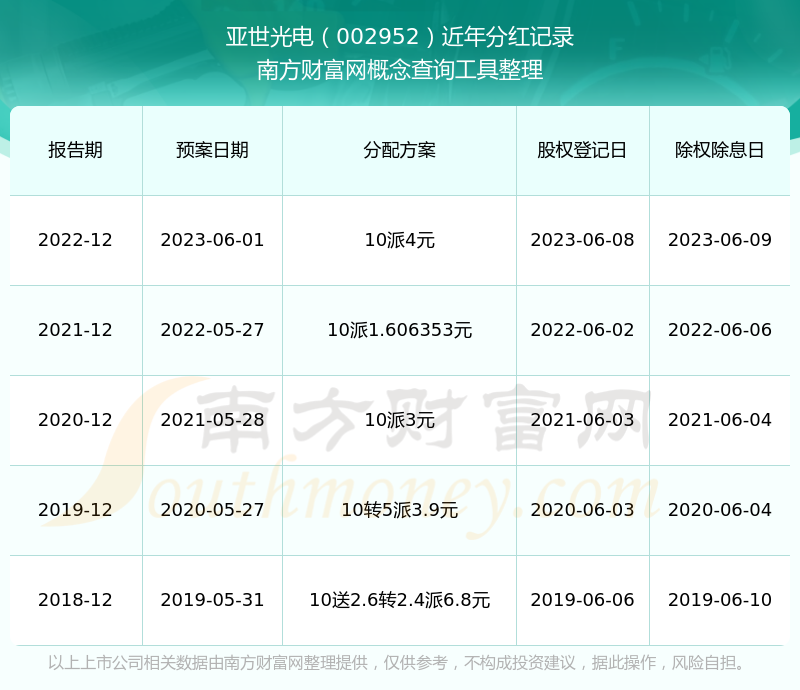The height and width of the screenshot is (690, 800).
Task: Select the 报告期 column header
Action: [x=76, y=150]
